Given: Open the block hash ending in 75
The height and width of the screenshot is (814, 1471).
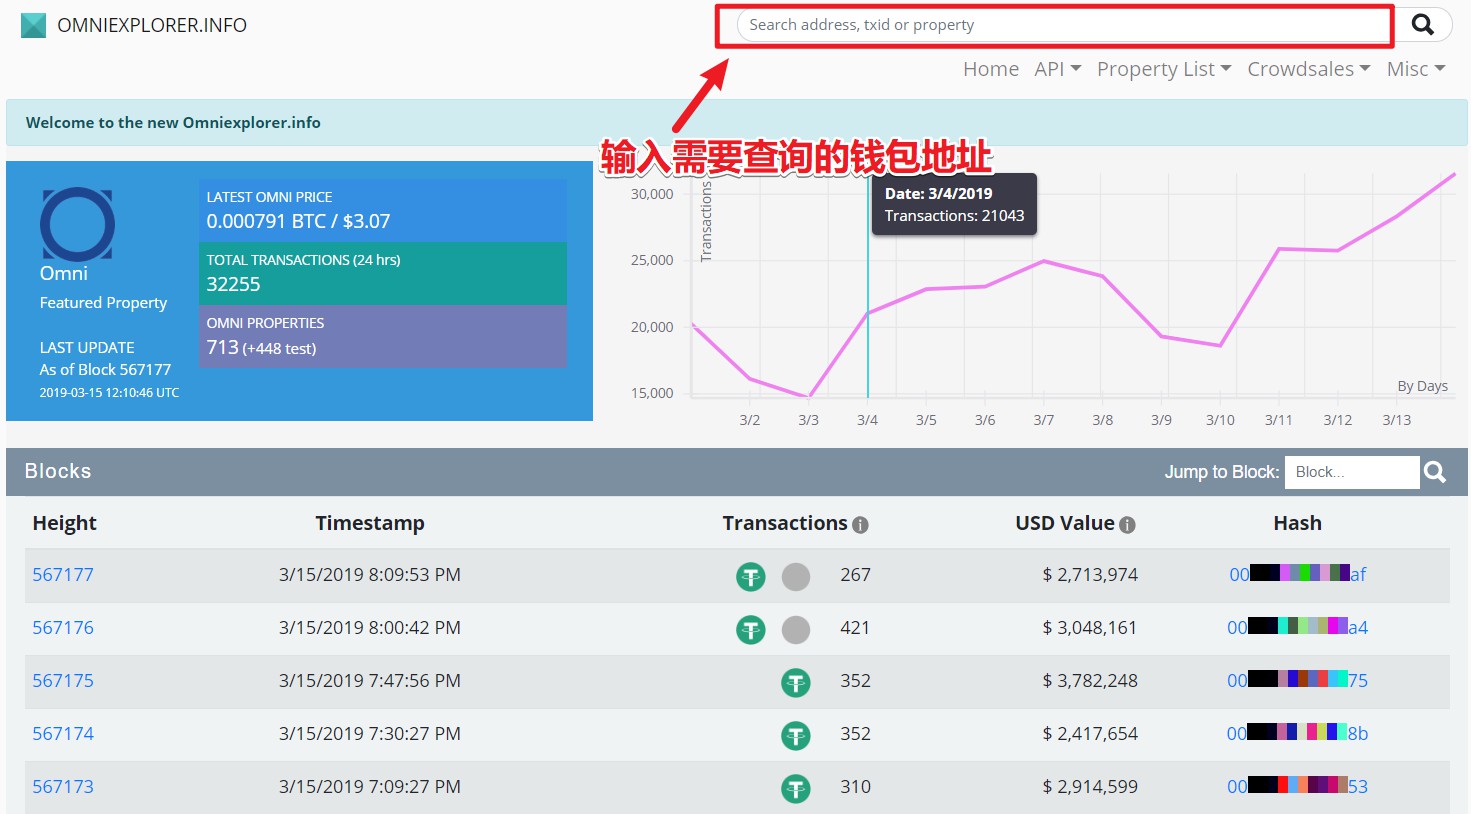Looking at the screenshot, I should 1297,680.
